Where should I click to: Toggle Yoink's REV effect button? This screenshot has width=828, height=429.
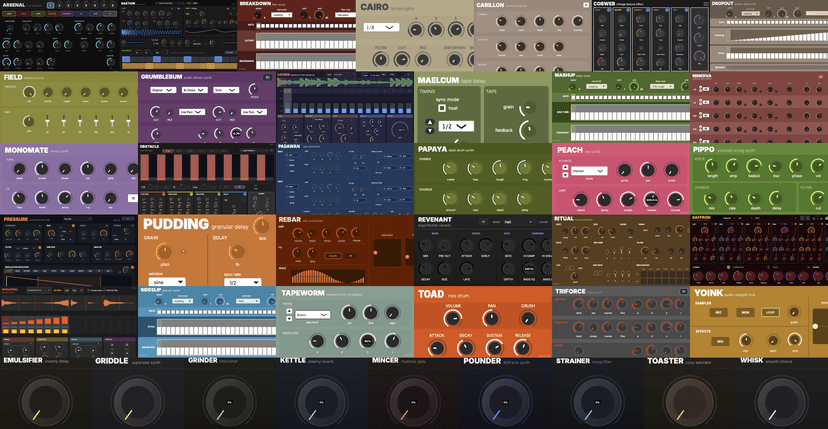click(x=719, y=341)
